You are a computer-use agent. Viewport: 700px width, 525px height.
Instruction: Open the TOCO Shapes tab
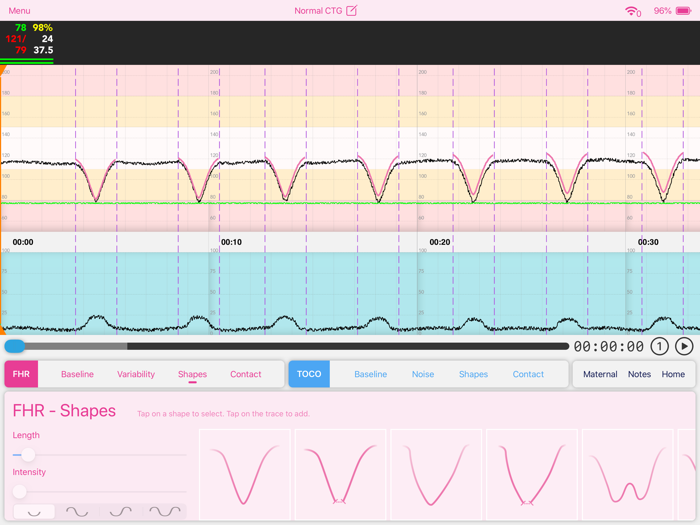pyautogui.click(x=473, y=374)
